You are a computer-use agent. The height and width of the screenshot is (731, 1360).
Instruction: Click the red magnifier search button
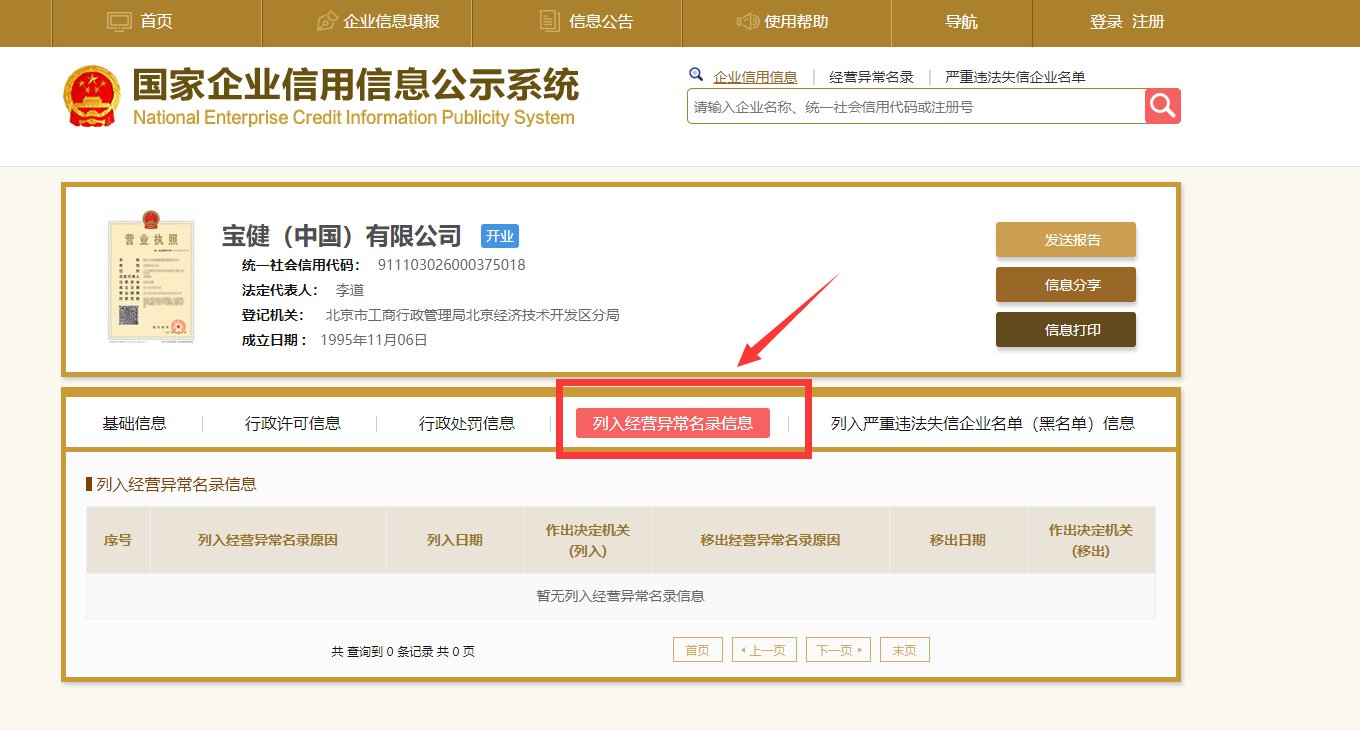[x=1163, y=106]
